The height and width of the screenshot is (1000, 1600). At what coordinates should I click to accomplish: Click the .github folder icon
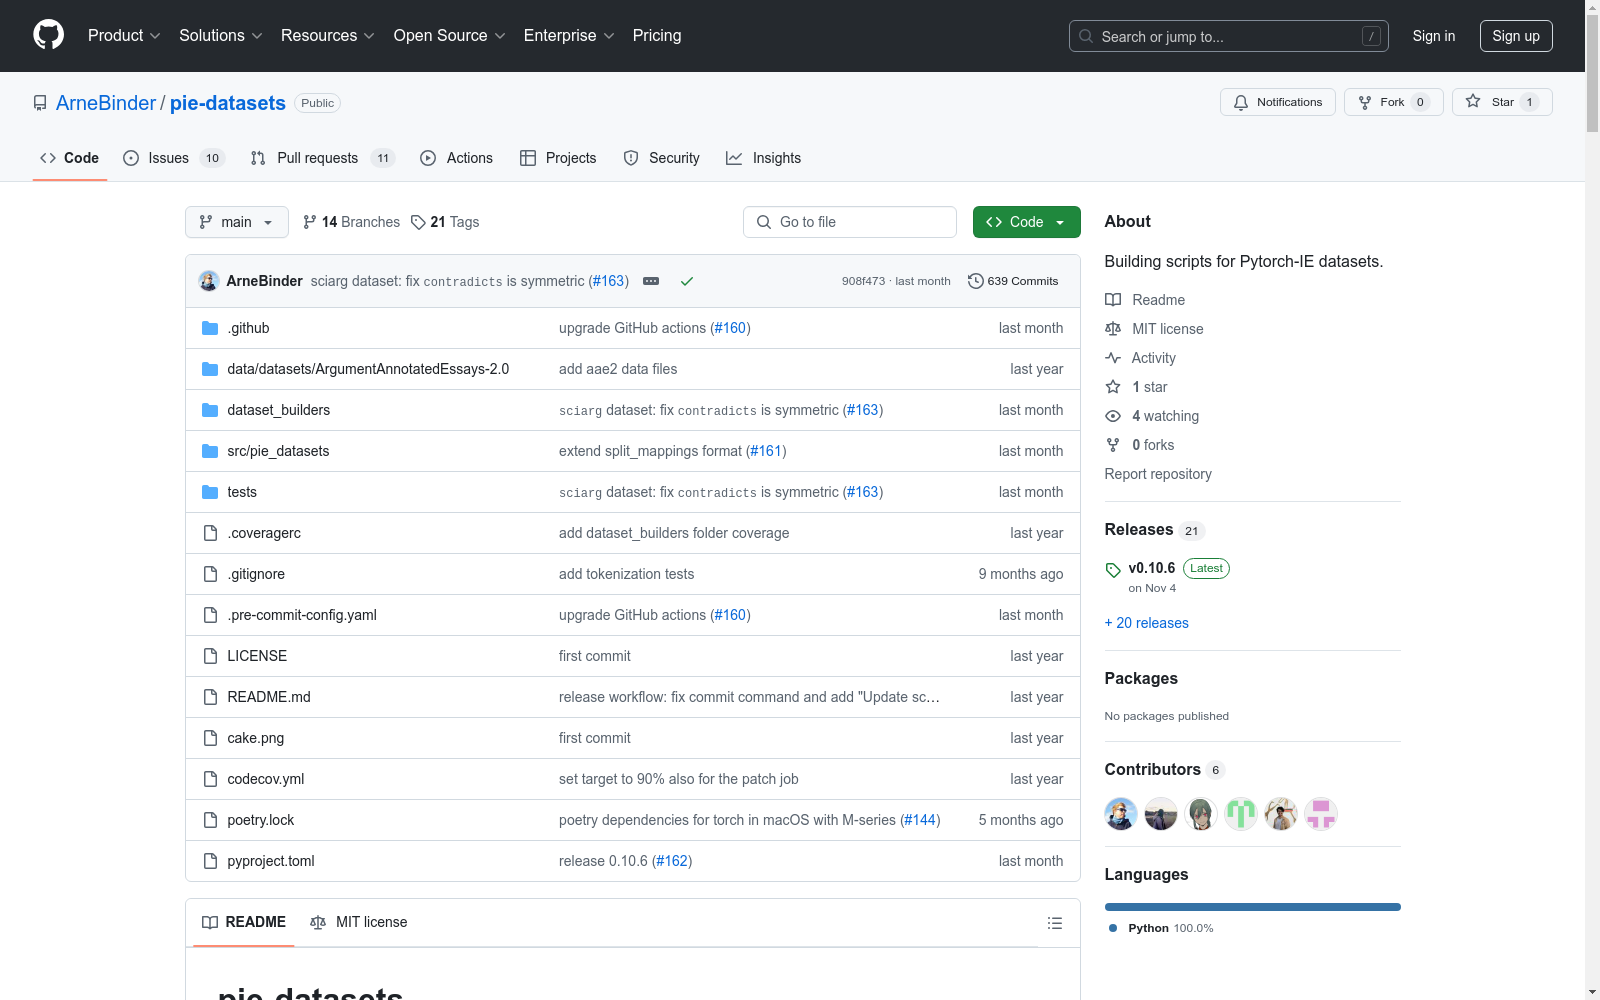tap(210, 328)
